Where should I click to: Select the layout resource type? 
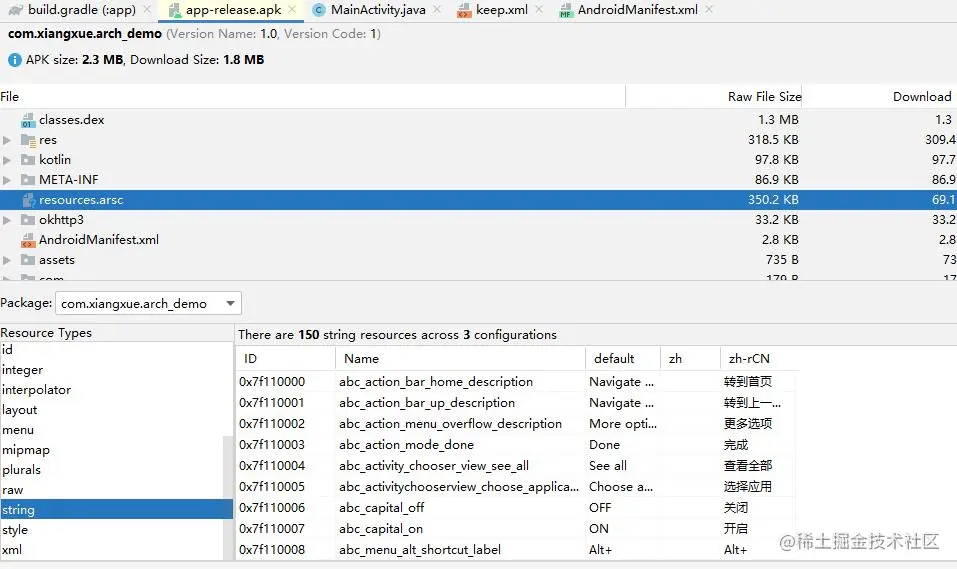[x=112, y=410]
